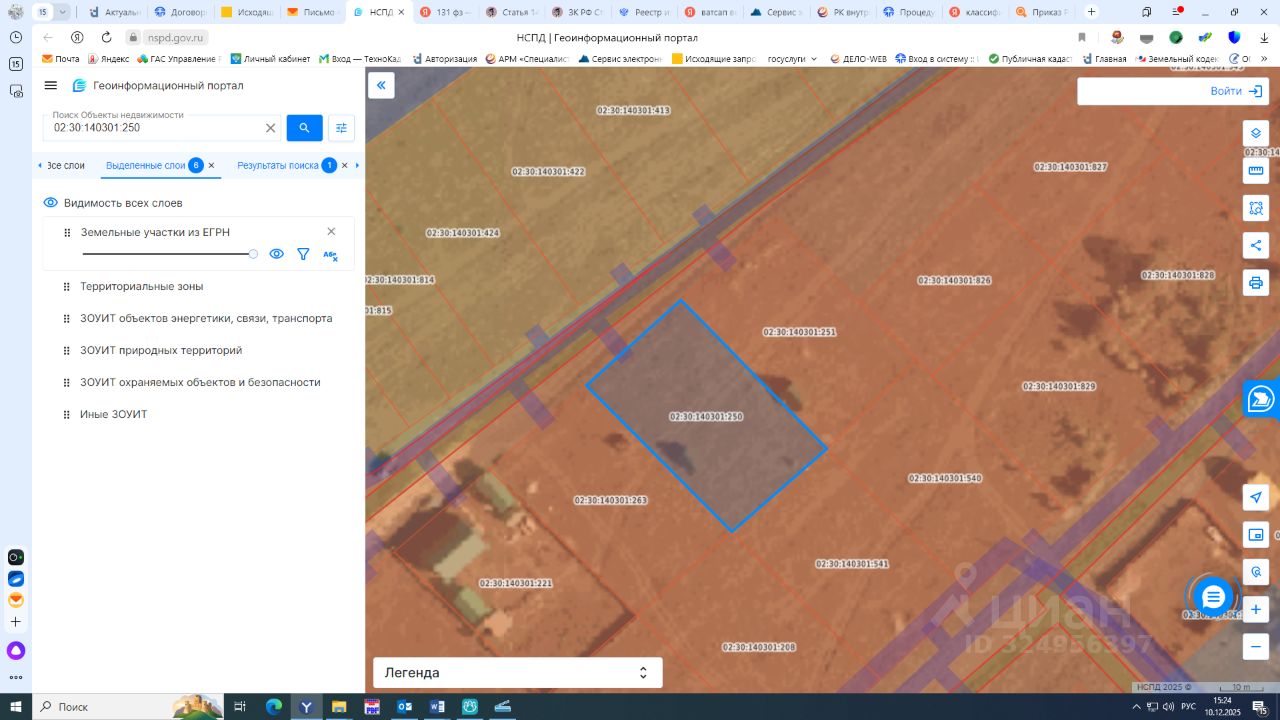The image size is (1280, 720).
Task: Activate the measurement ruler tool
Action: (1256, 171)
